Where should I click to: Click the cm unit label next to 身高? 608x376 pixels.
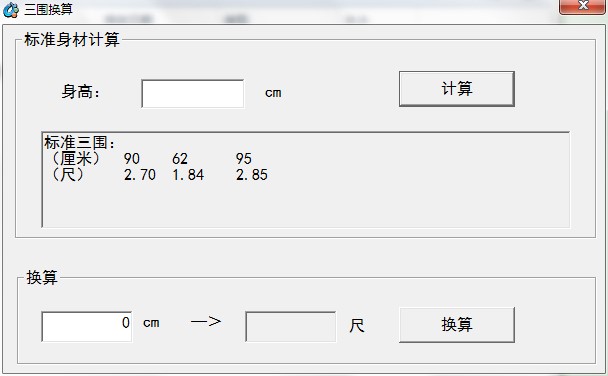273,93
